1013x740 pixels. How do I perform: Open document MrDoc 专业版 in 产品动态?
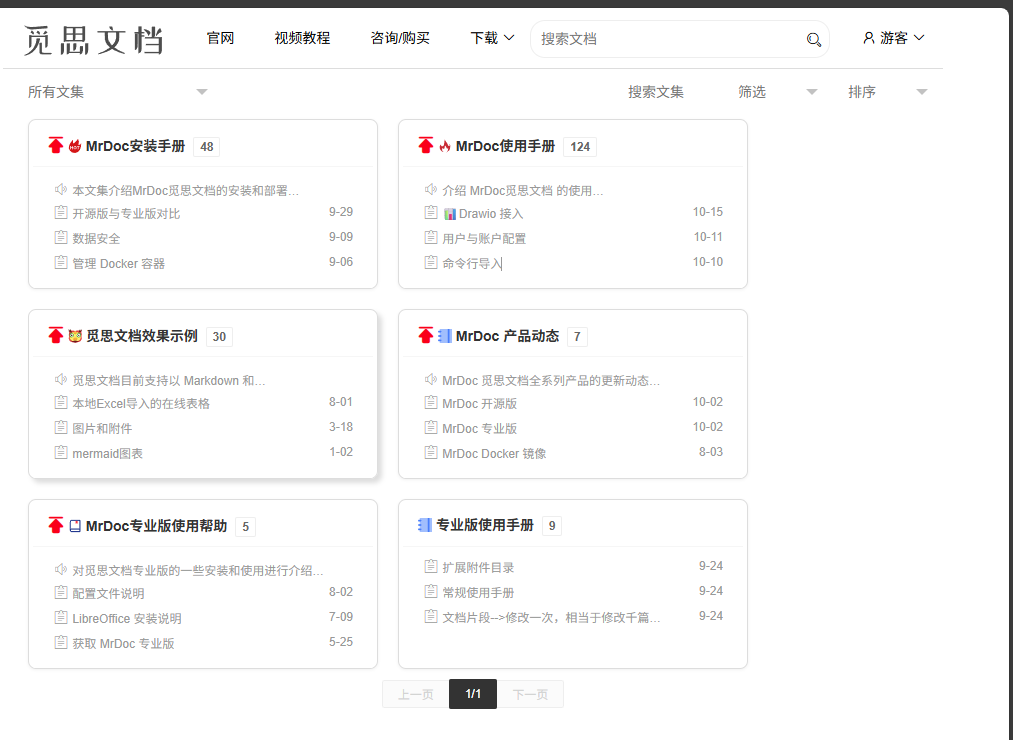tap(479, 428)
